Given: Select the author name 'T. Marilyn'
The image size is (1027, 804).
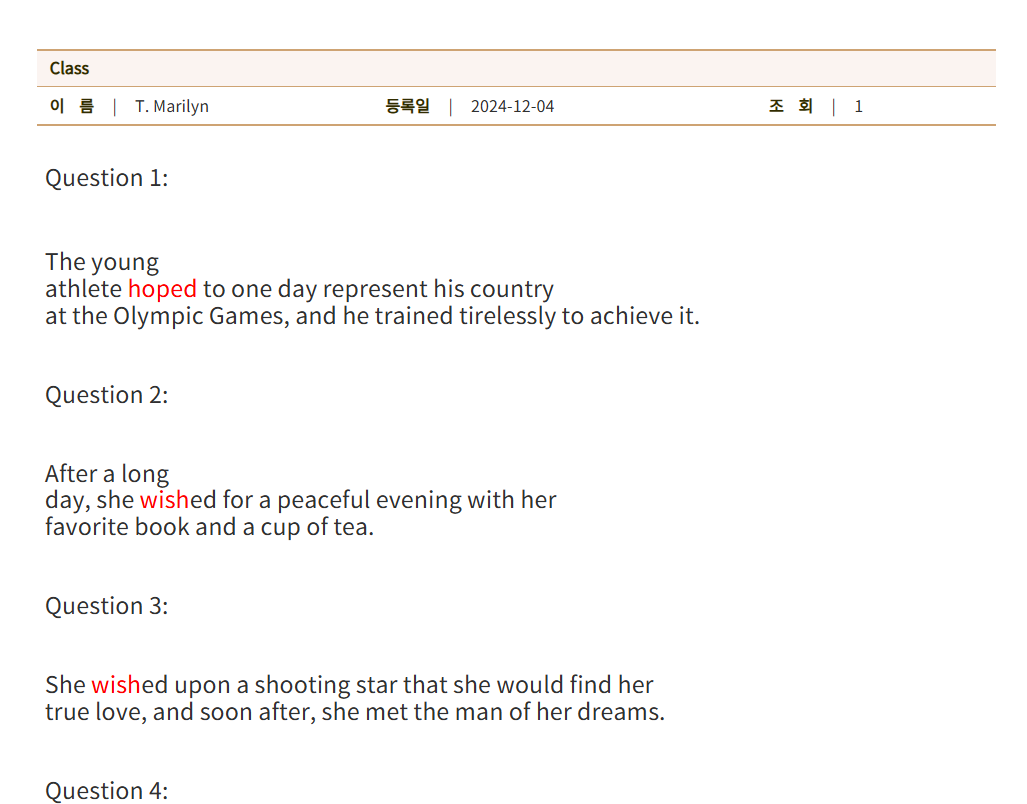Looking at the screenshot, I should coord(172,106).
